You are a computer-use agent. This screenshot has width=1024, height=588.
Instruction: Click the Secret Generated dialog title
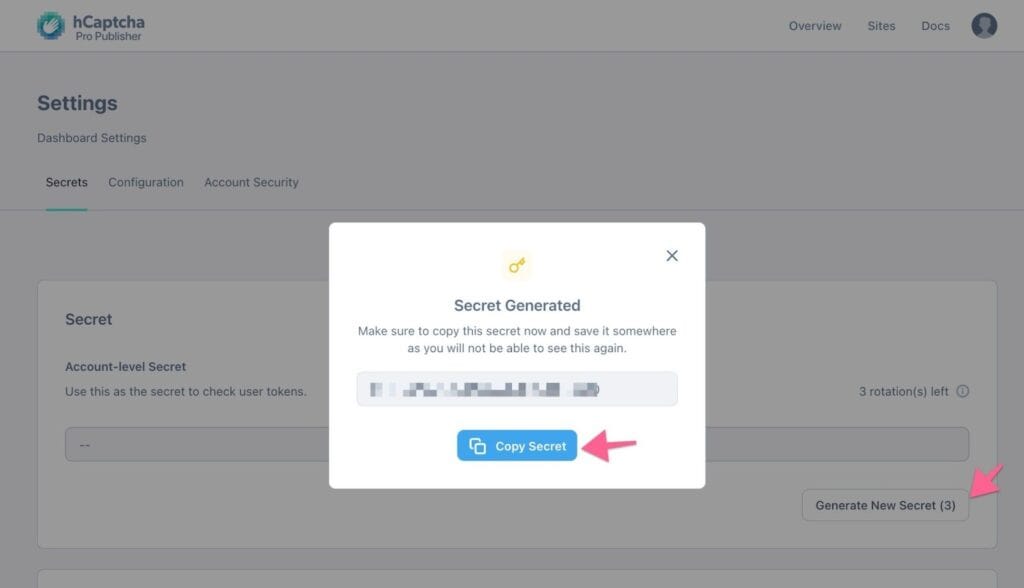pyautogui.click(x=517, y=305)
